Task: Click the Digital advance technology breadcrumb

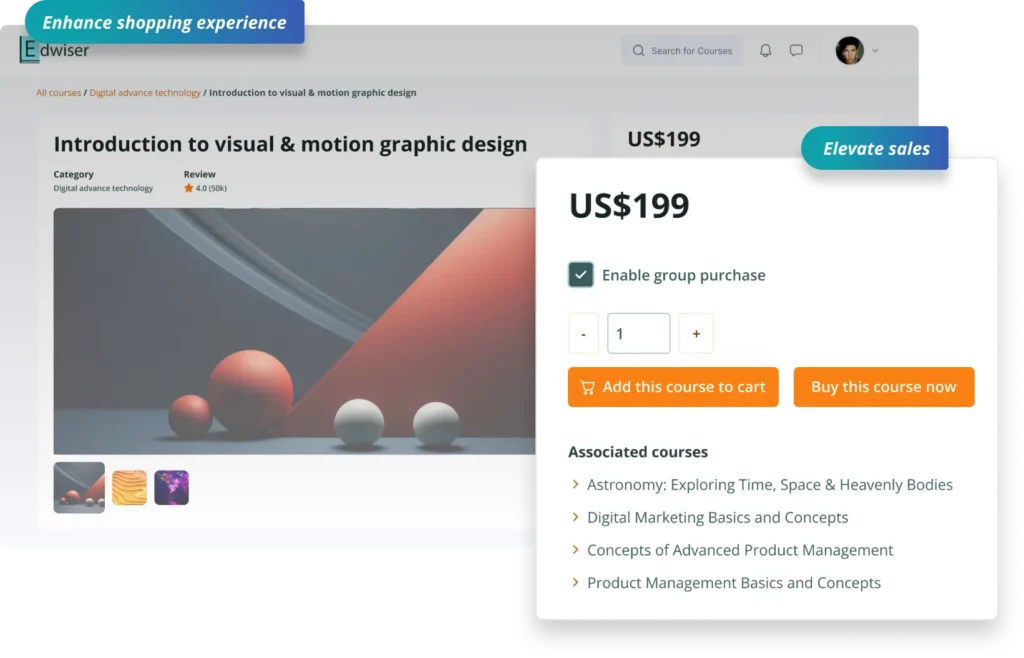Action: tap(143, 92)
